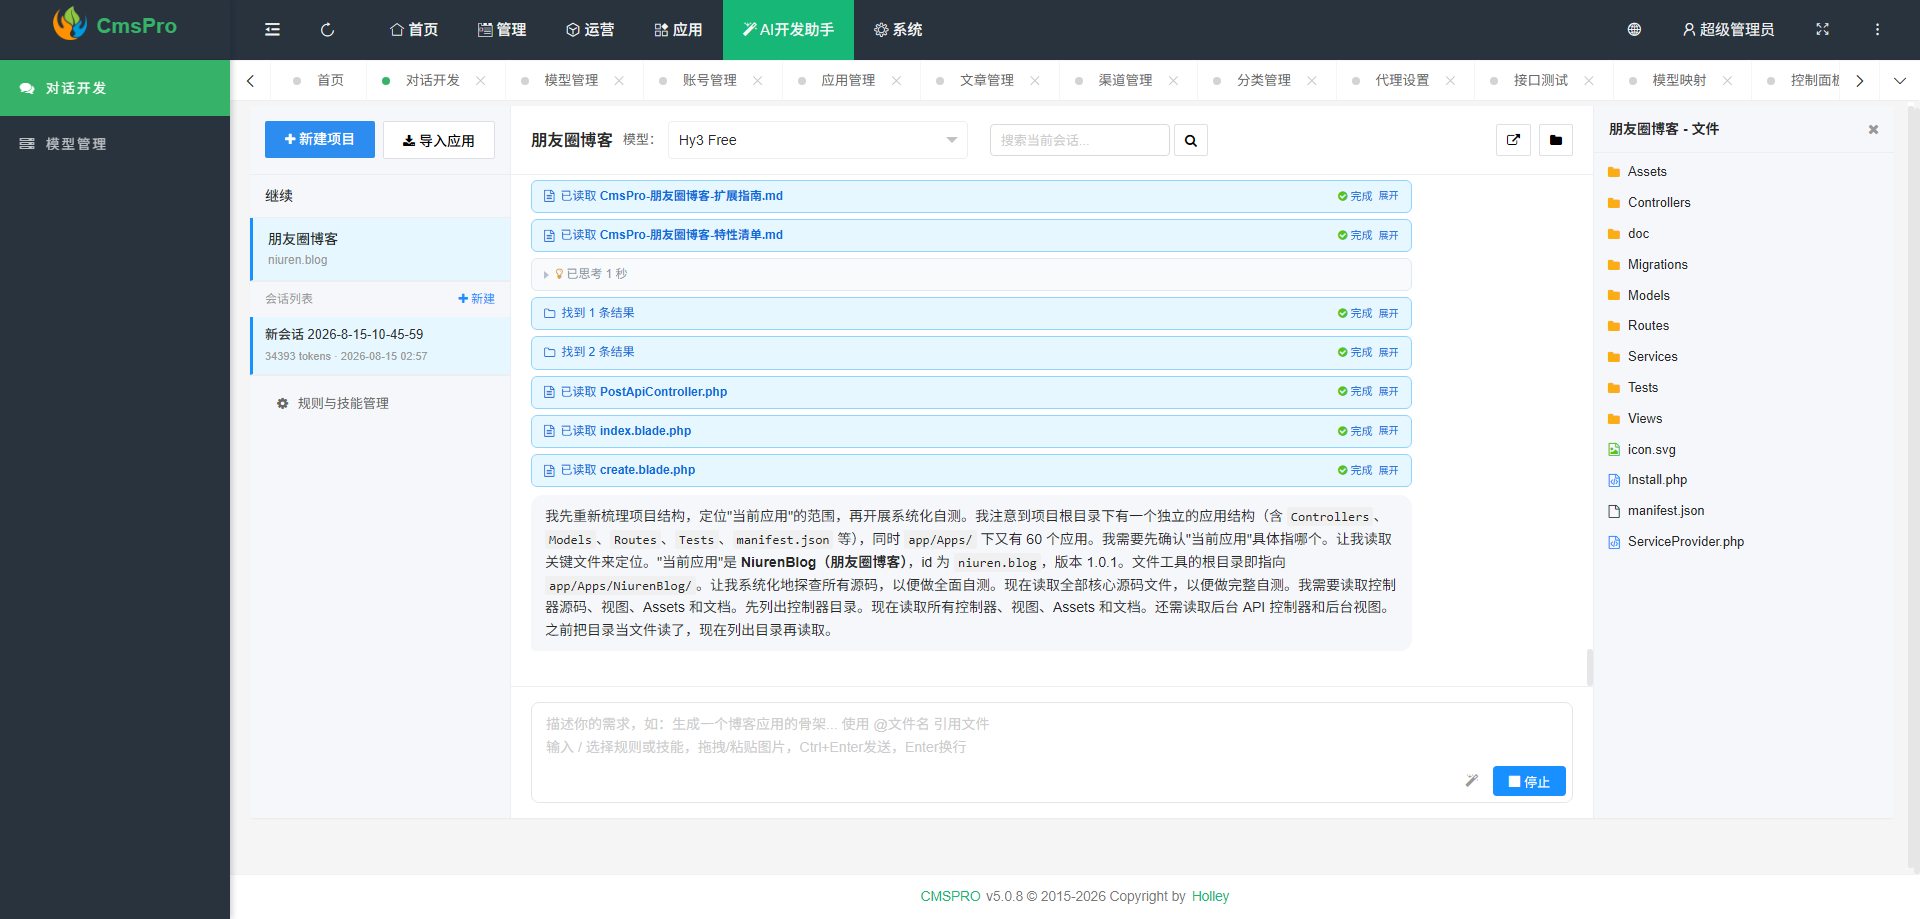Open the tab list dropdown chevron

(x=1900, y=81)
